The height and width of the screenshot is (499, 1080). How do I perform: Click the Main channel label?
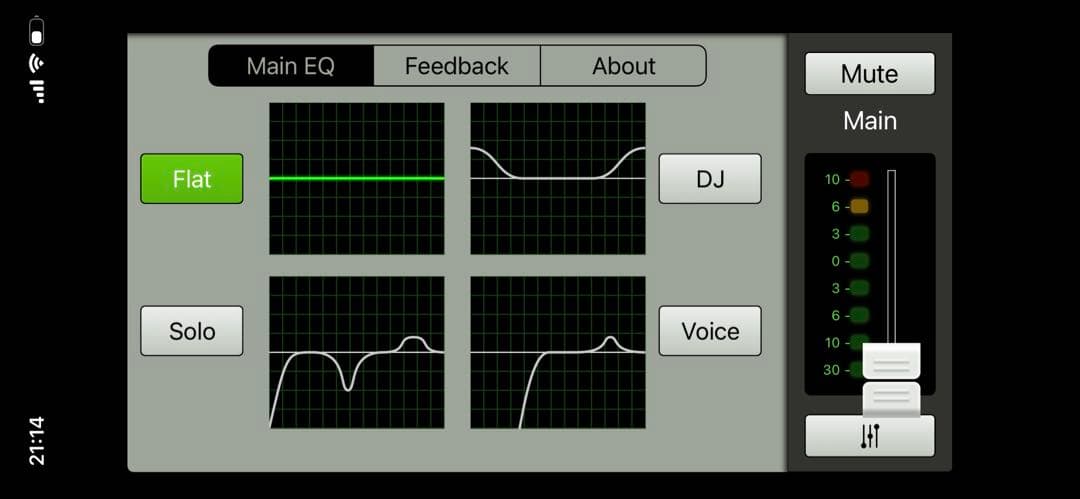(x=870, y=121)
